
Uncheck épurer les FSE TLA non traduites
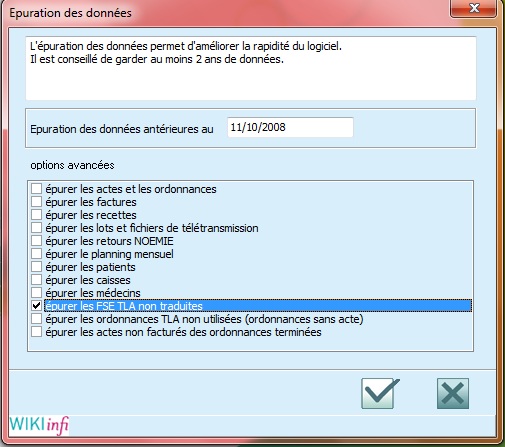point(36,306)
